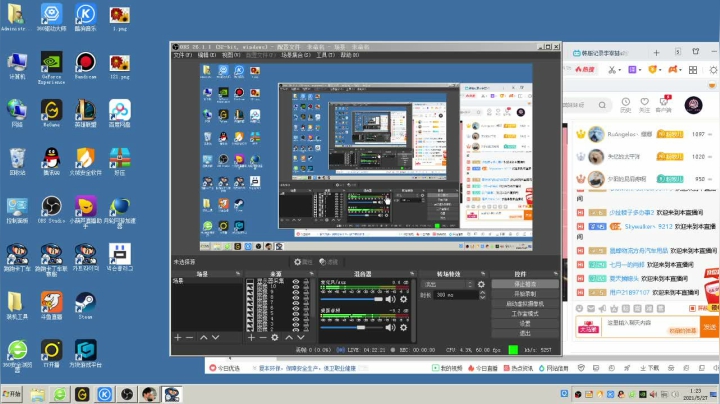Click the sun icon in the browser toolbar
The image size is (720, 404).
(x=713, y=70)
